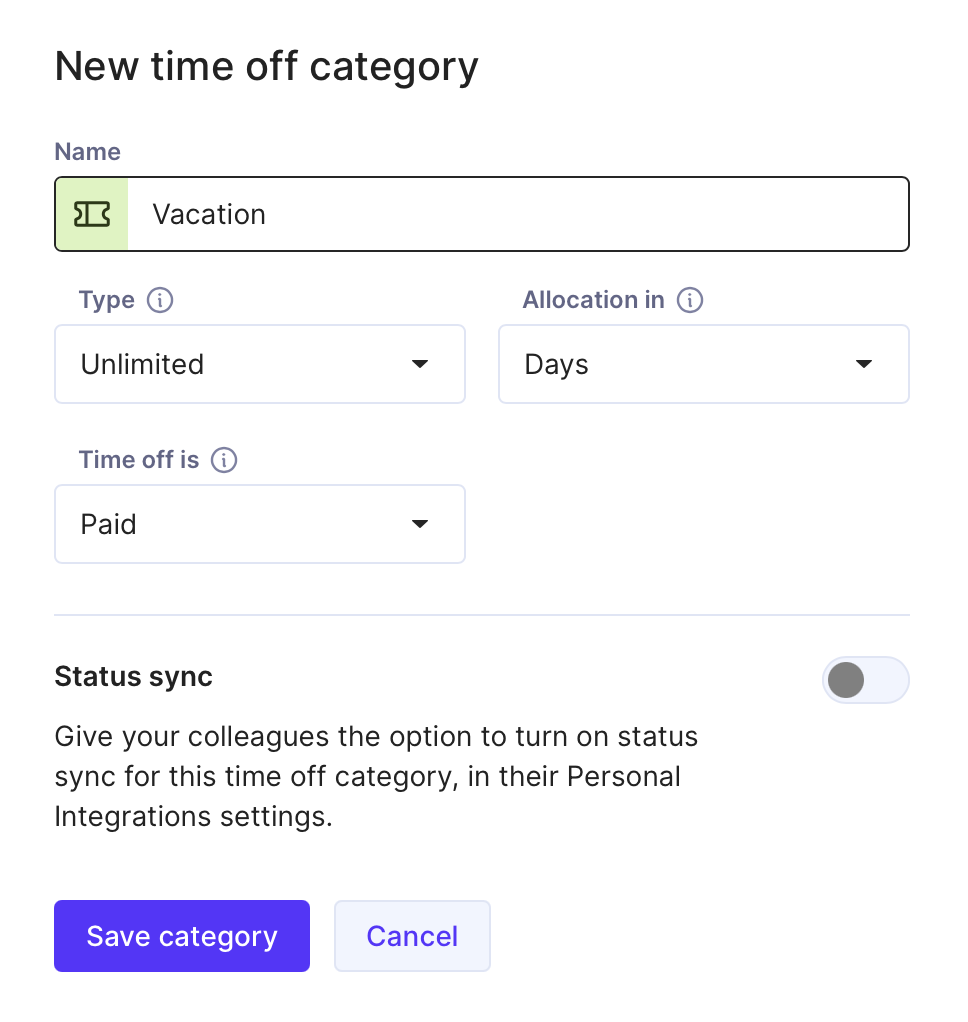This screenshot has width=968, height=1022.
Task: Click the Type field label
Action: (106, 300)
